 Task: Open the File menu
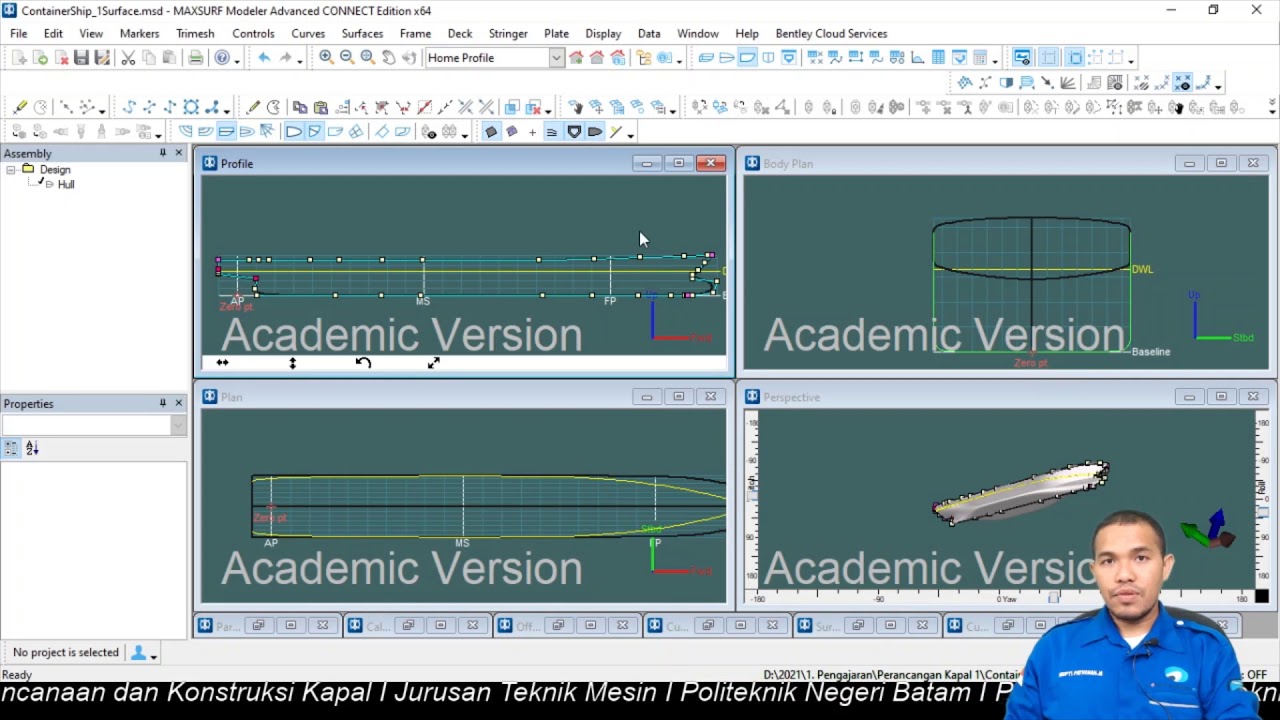coord(19,33)
